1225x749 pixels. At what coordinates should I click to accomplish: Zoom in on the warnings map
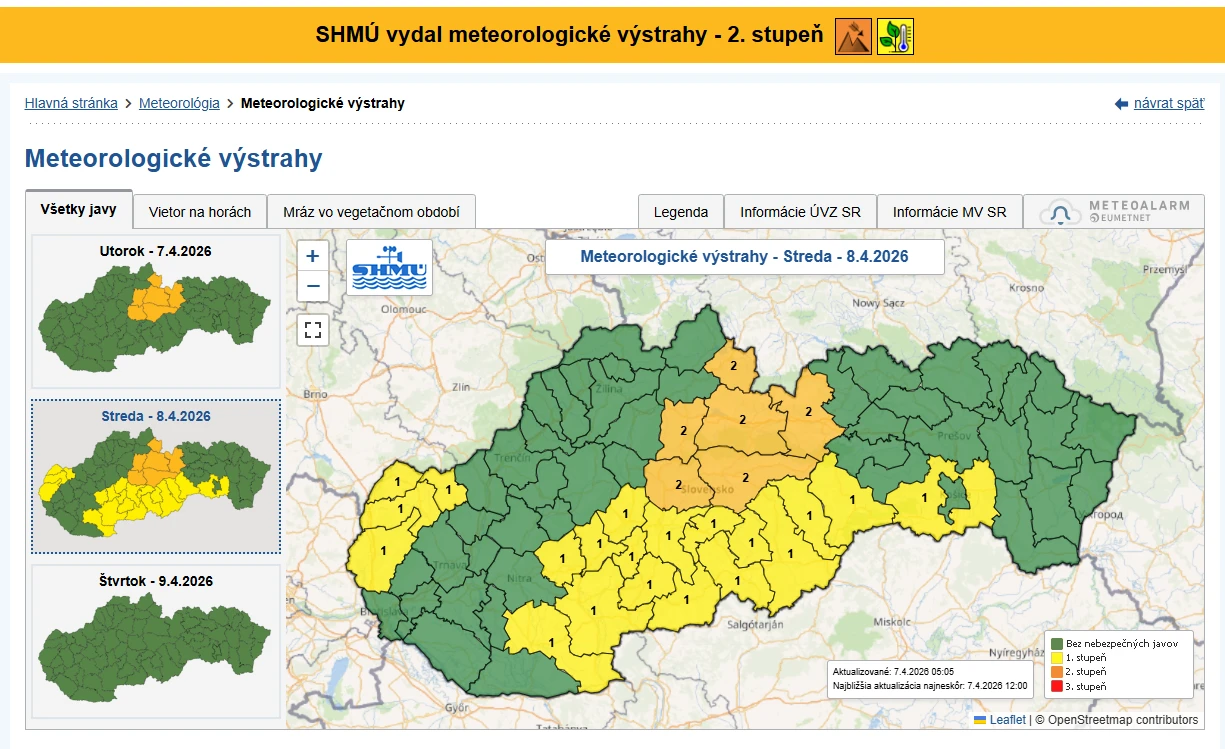tap(313, 256)
